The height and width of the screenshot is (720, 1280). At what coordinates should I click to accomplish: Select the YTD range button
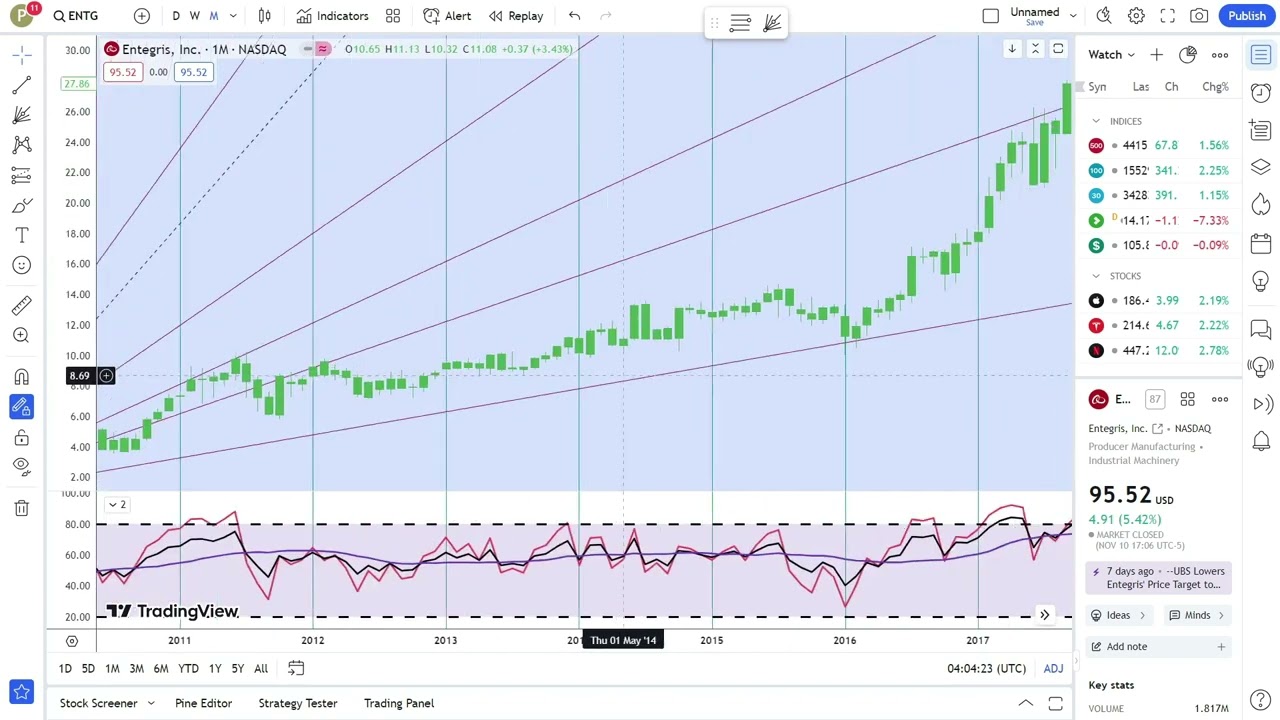[188, 668]
